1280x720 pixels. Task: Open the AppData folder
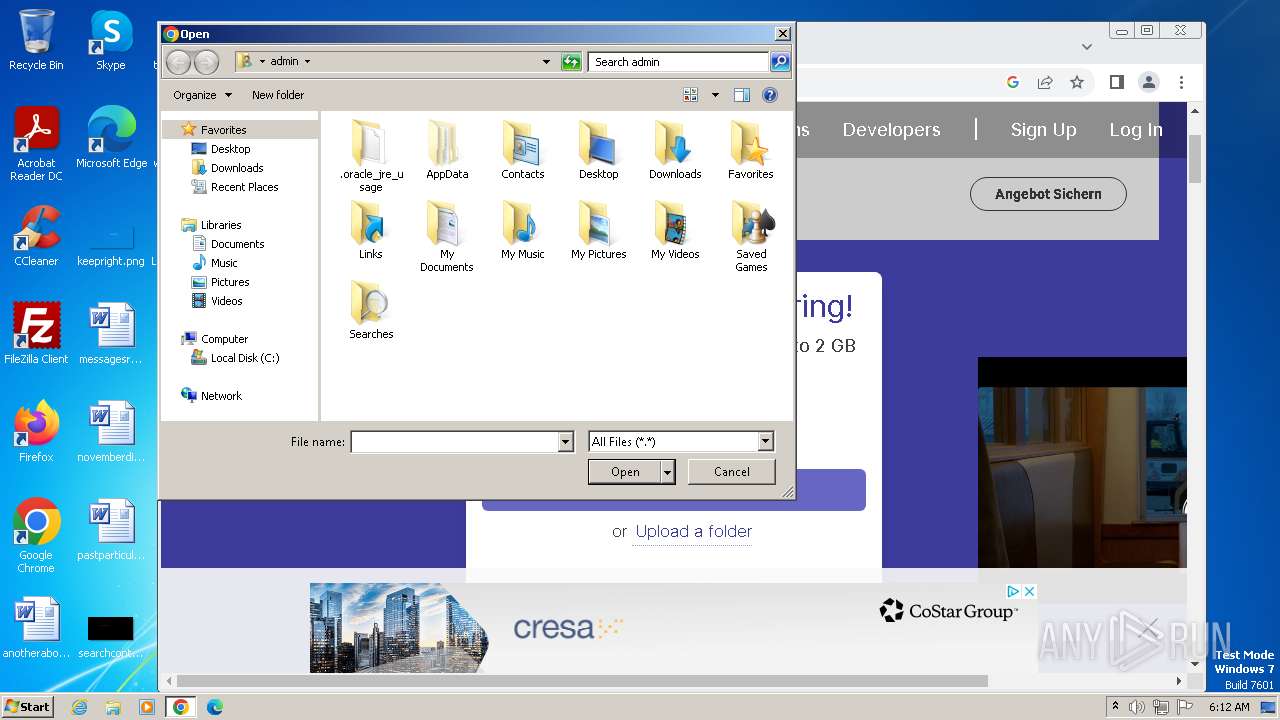coord(447,150)
